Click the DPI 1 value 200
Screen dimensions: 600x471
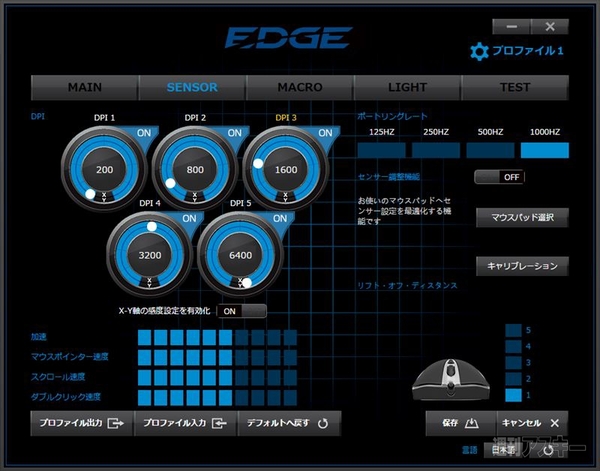[104, 169]
